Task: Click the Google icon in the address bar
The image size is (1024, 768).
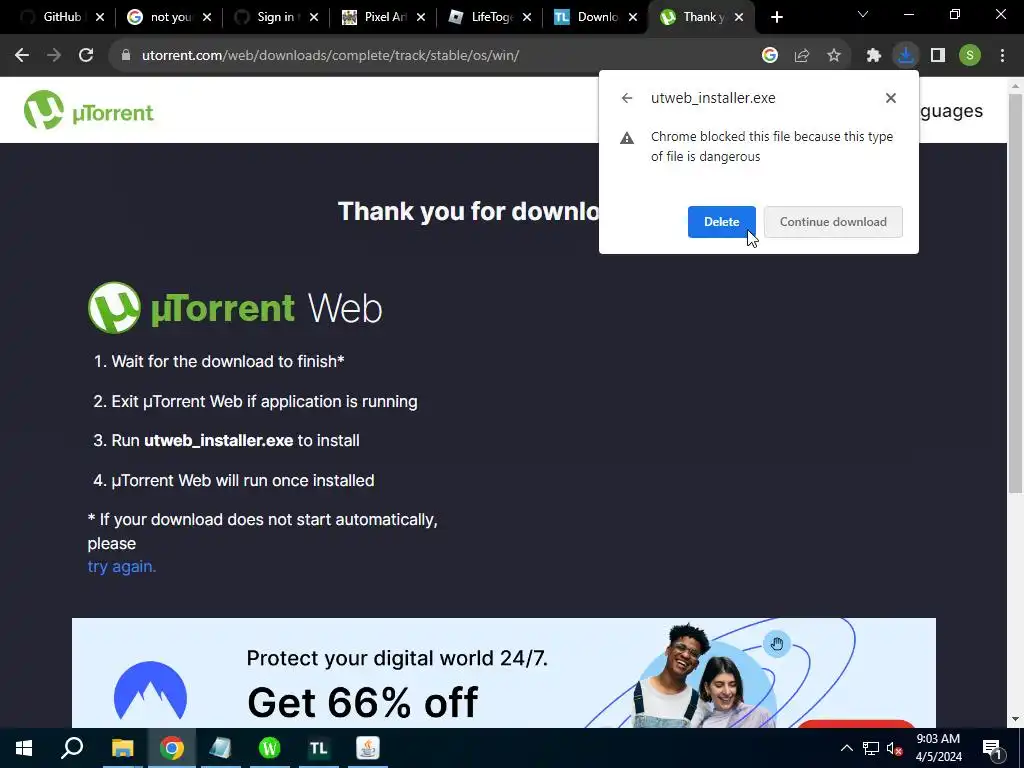Action: click(x=769, y=56)
